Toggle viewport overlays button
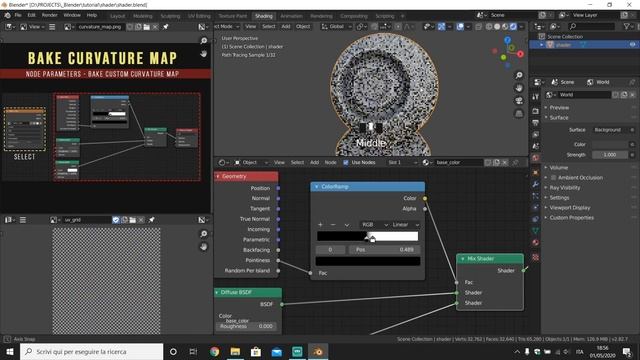The height and width of the screenshot is (360, 640). coord(460,27)
